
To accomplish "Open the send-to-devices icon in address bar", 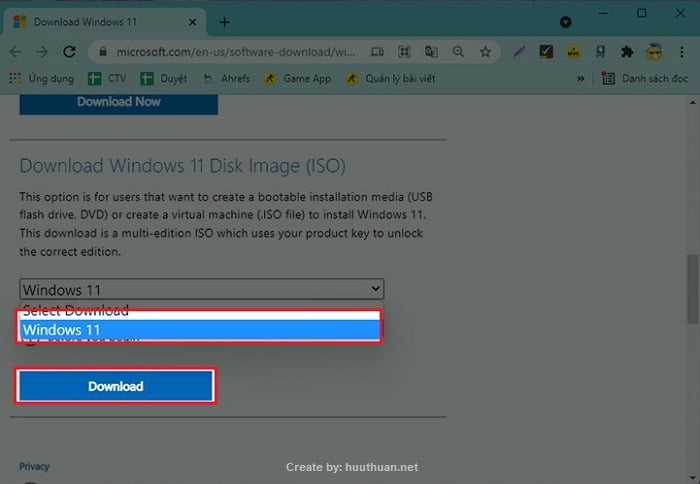I will [377, 52].
